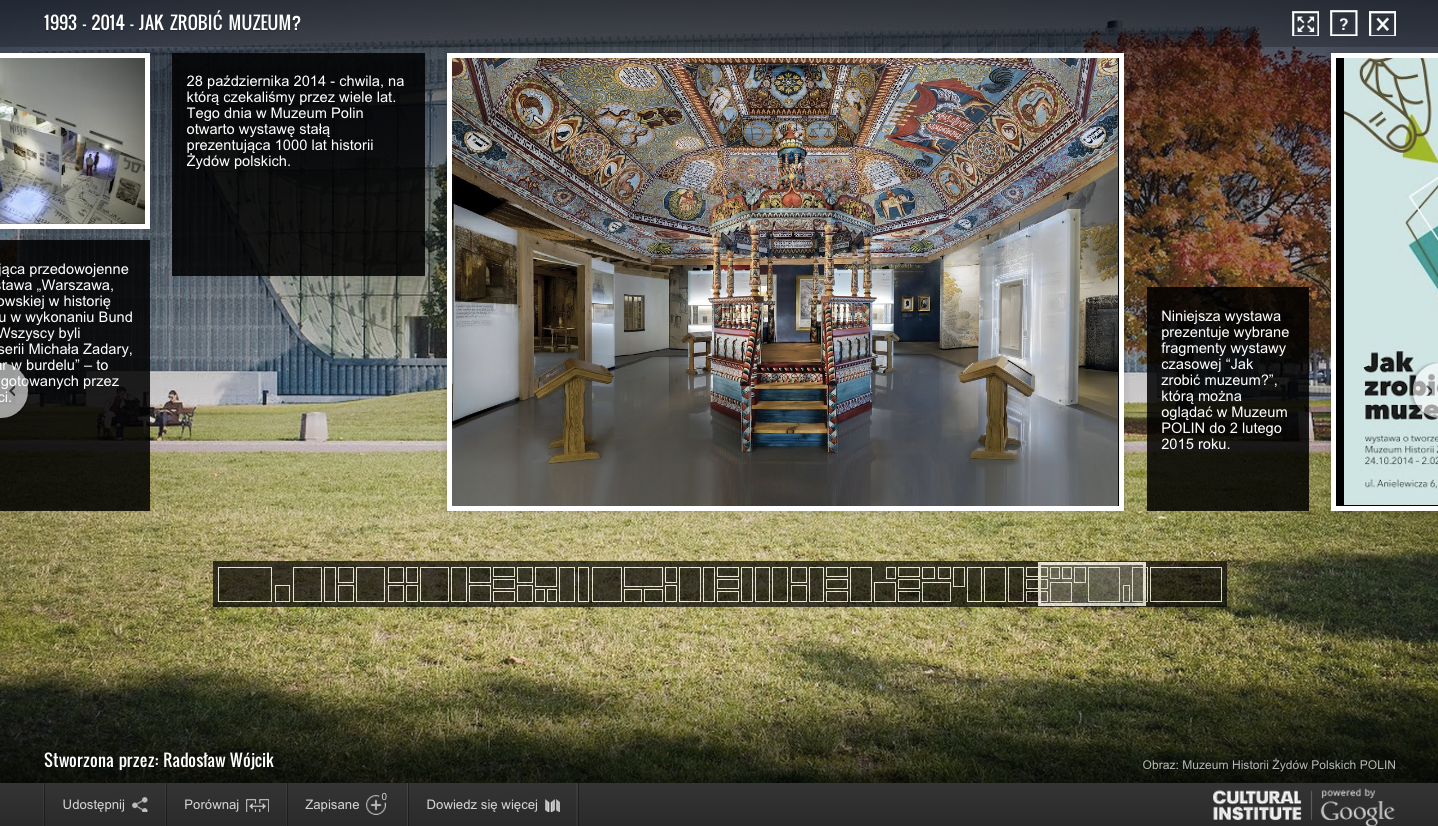
Task: Jump to last slide in timeline strip
Action: [1186, 584]
